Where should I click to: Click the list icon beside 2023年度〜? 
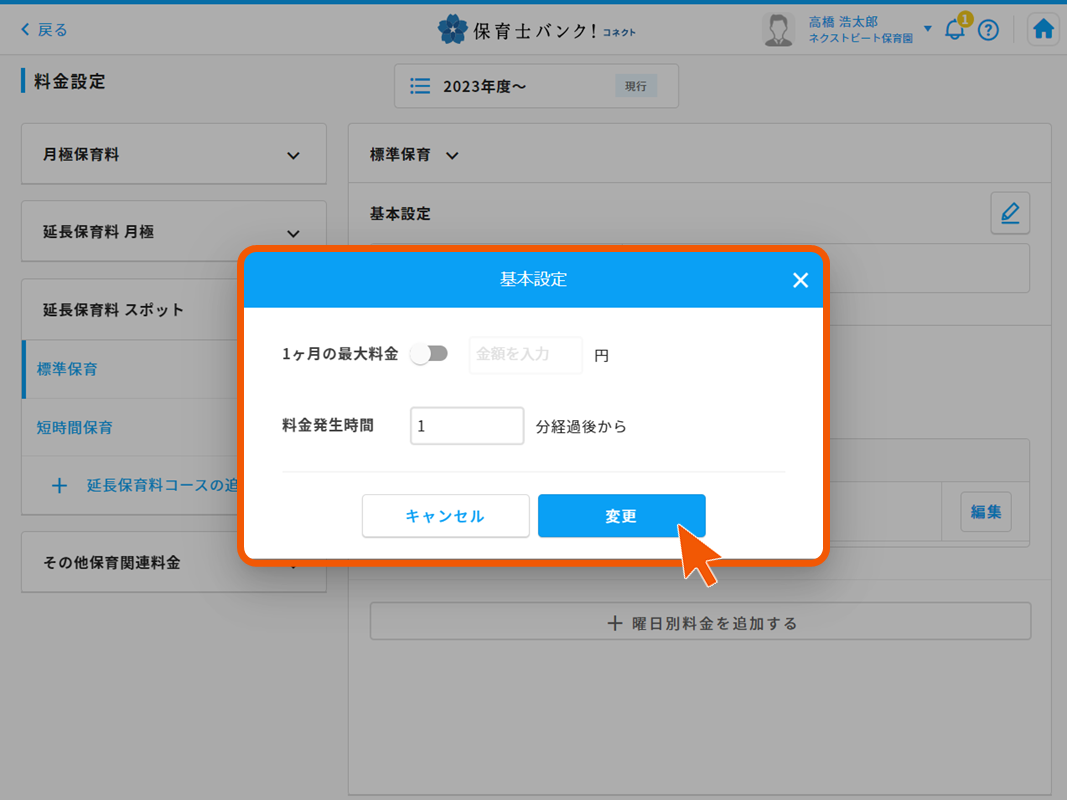(x=419, y=86)
